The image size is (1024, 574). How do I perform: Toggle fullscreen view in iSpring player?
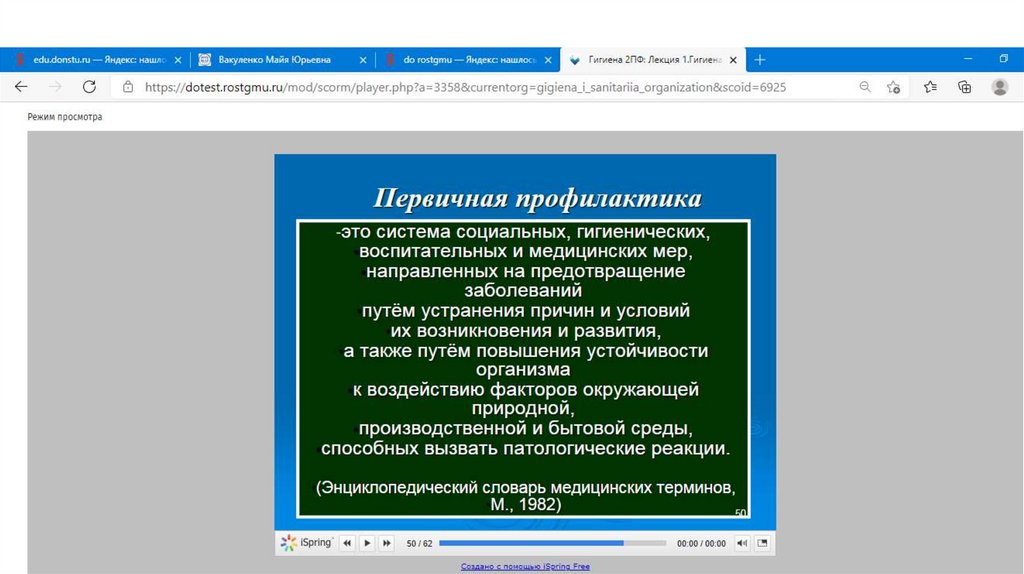[762, 543]
